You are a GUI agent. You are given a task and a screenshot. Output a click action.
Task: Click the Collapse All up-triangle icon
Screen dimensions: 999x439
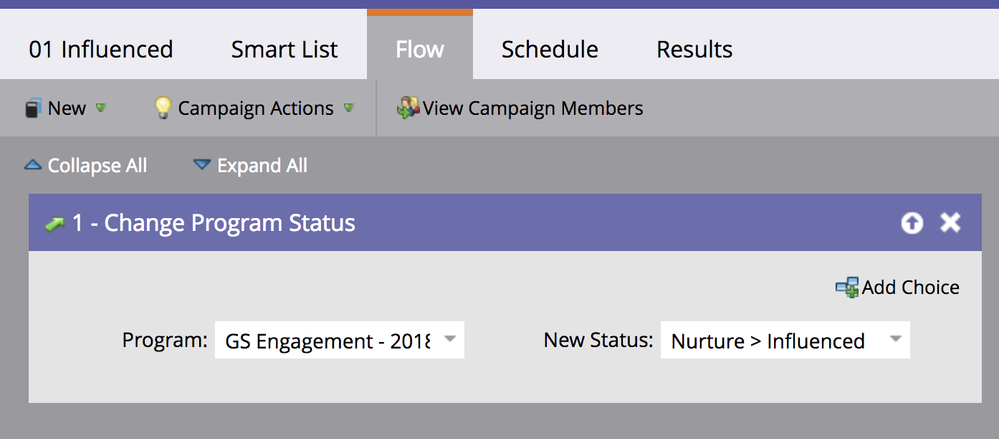coord(33,166)
